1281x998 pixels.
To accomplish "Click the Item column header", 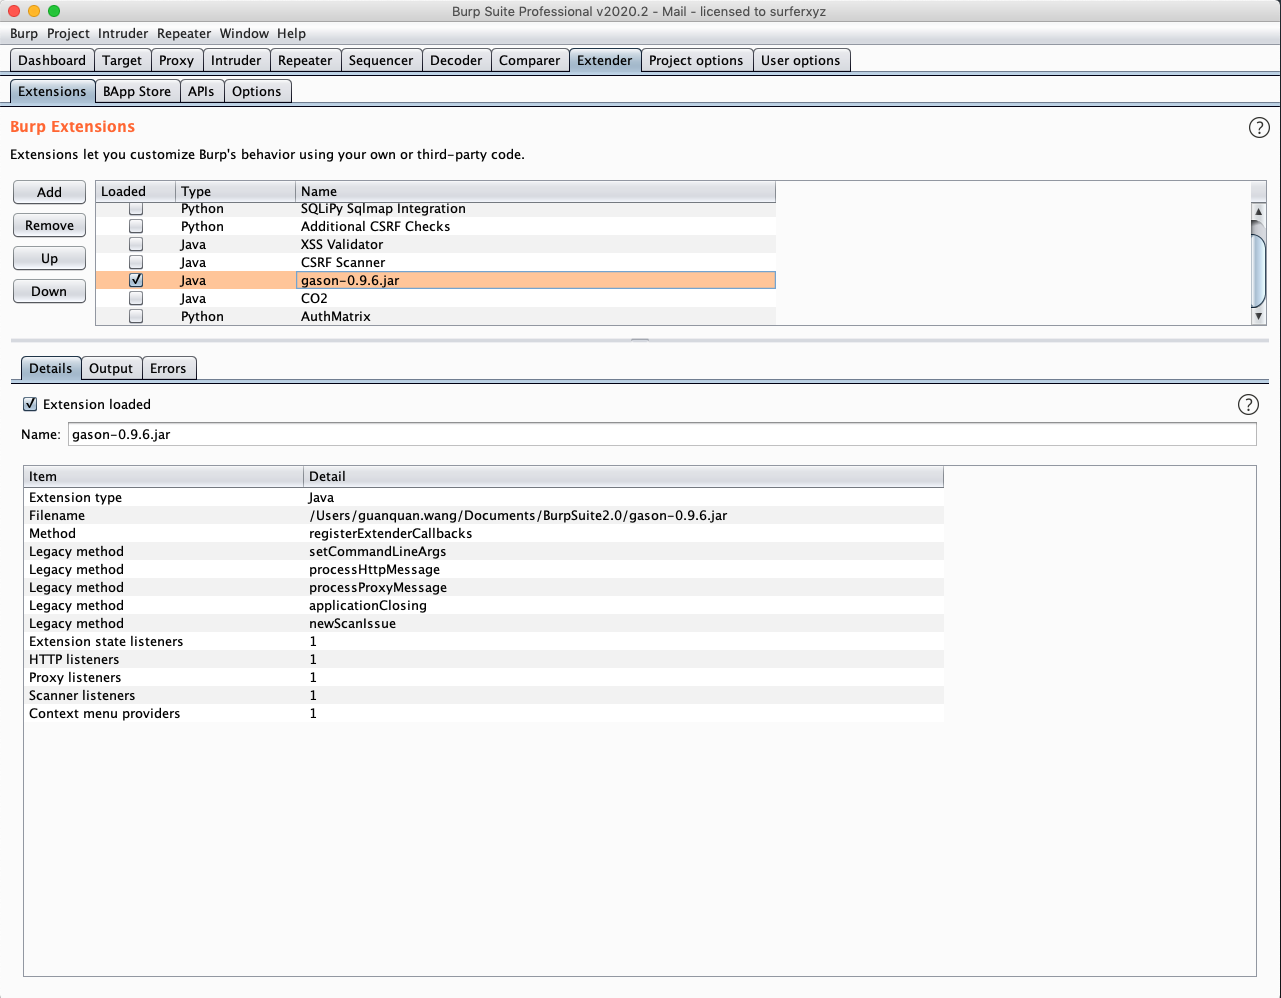I will pos(163,477).
